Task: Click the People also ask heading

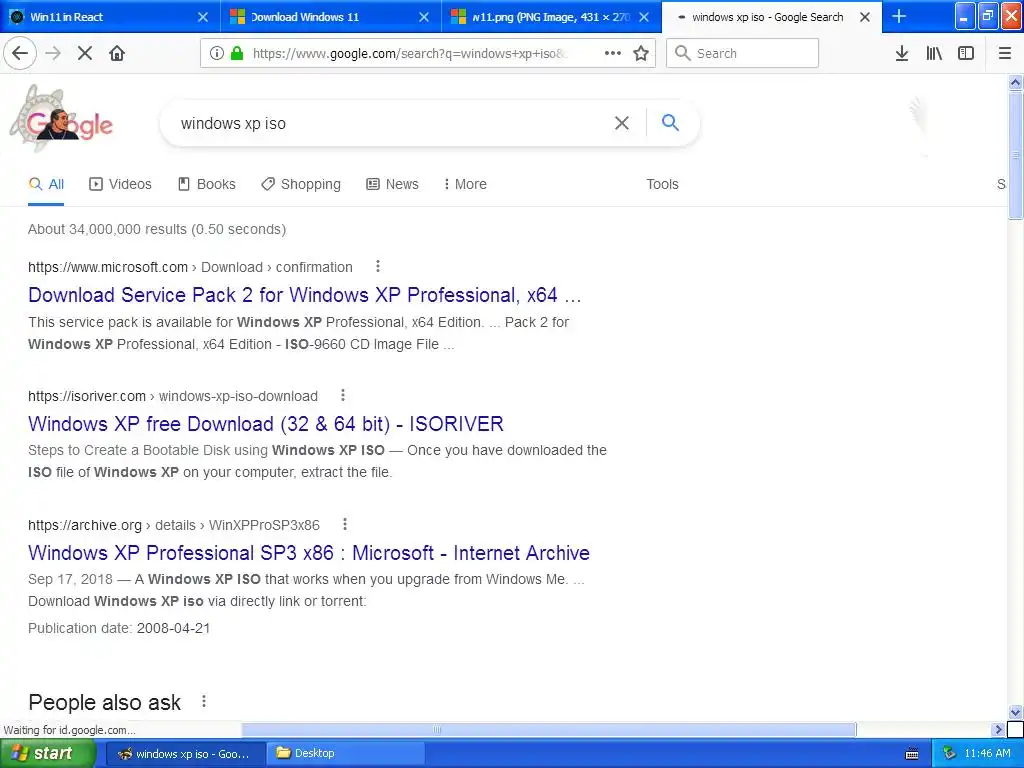Action: pyautogui.click(x=104, y=702)
